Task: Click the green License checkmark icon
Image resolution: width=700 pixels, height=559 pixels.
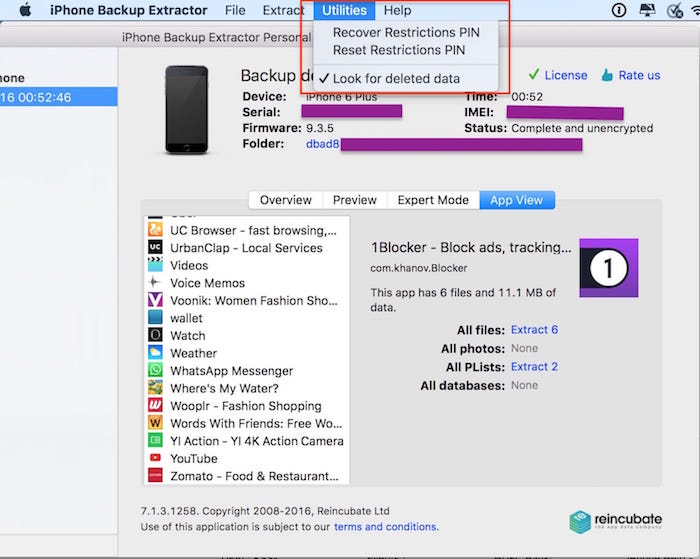Action: (x=533, y=74)
